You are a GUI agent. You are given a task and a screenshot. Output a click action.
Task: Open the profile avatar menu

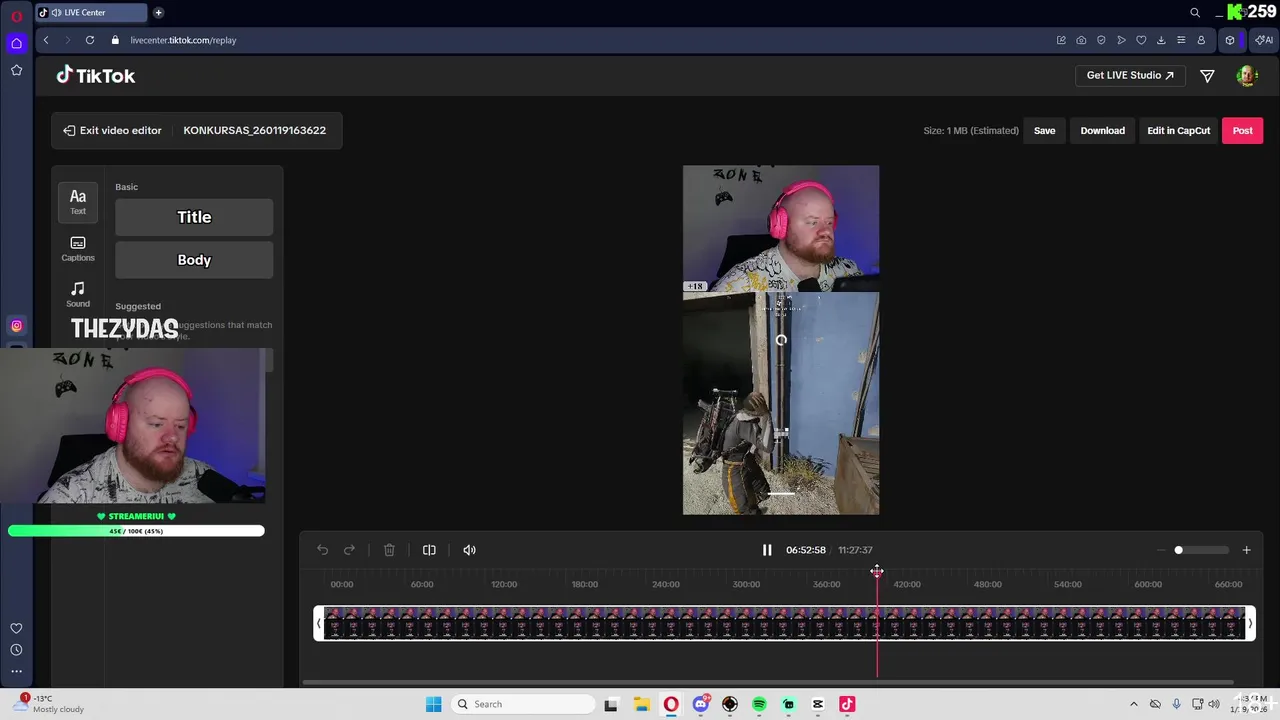pyautogui.click(x=1246, y=76)
